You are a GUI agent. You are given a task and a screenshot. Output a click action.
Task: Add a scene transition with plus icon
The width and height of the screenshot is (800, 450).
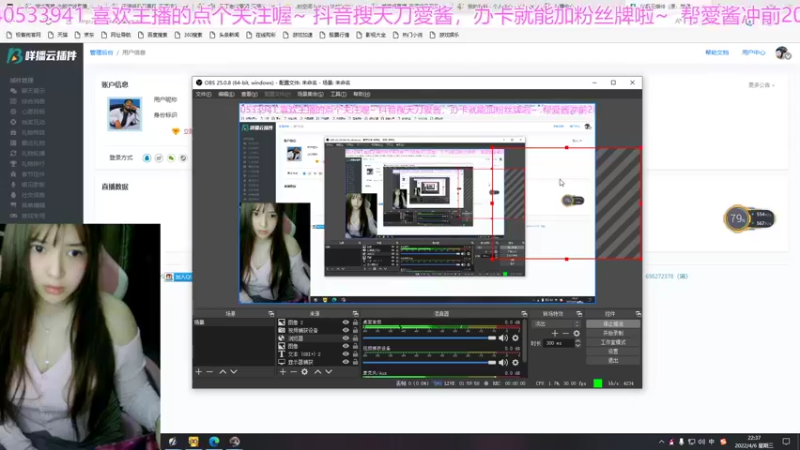(x=555, y=333)
